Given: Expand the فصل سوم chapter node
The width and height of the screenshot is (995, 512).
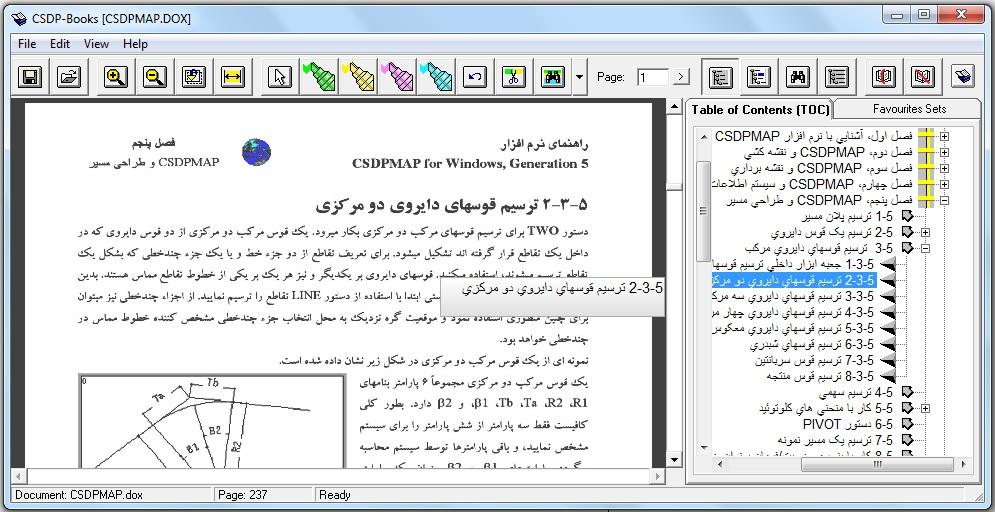Looking at the screenshot, I should pos(945,168).
